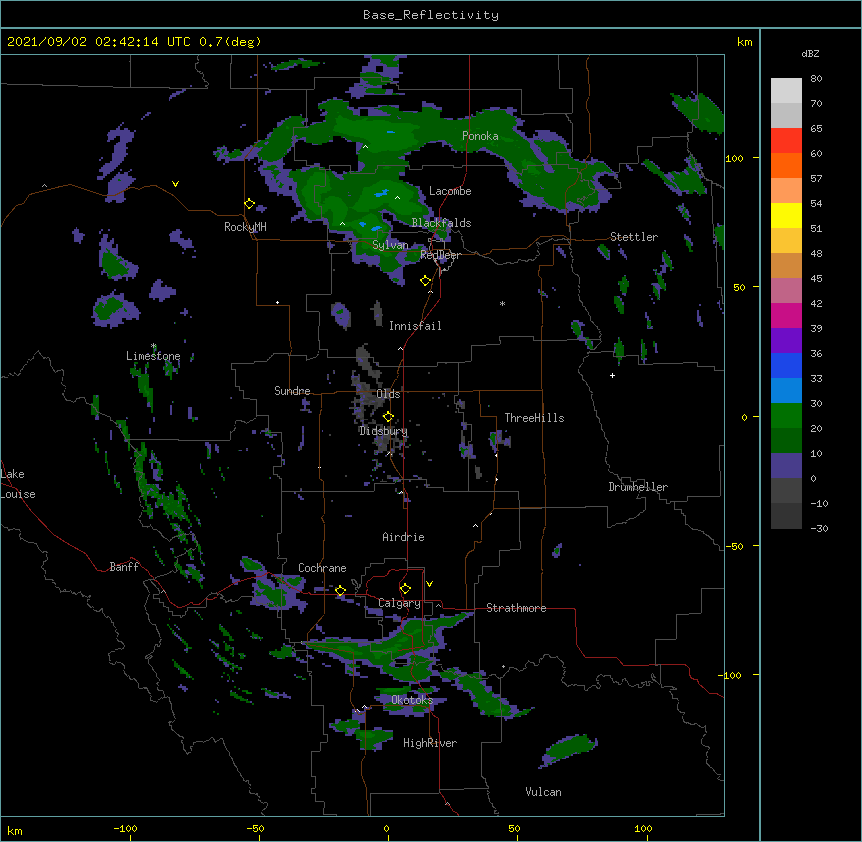Image resolution: width=862 pixels, height=842 pixels.
Task: Click the Strathmore label
Action: [516, 608]
